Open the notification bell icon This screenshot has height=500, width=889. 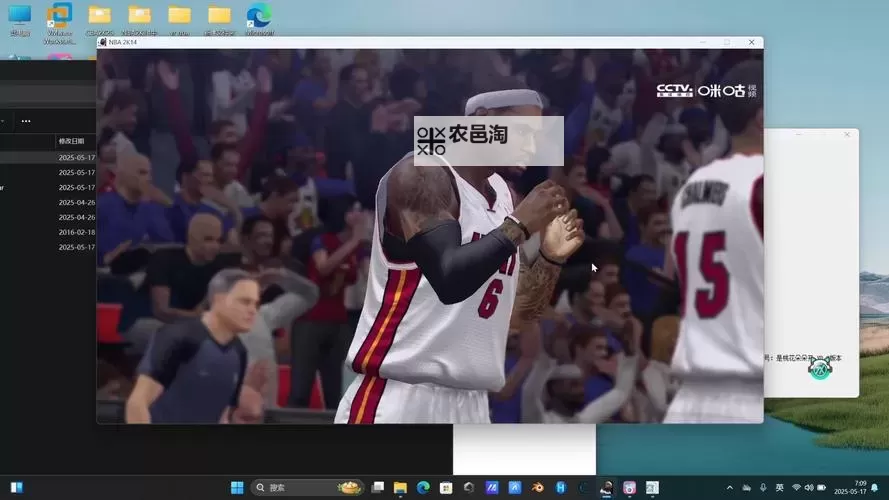(x=874, y=488)
